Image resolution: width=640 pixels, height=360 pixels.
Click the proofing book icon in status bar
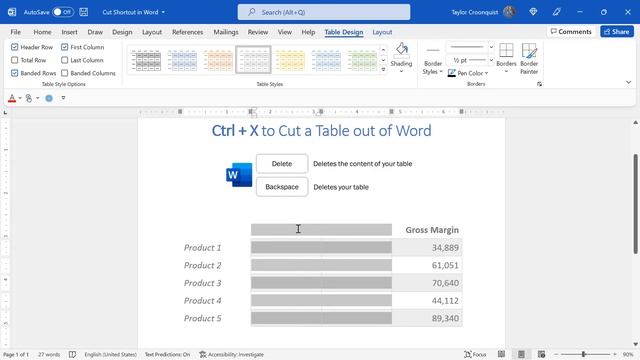click(x=72, y=354)
